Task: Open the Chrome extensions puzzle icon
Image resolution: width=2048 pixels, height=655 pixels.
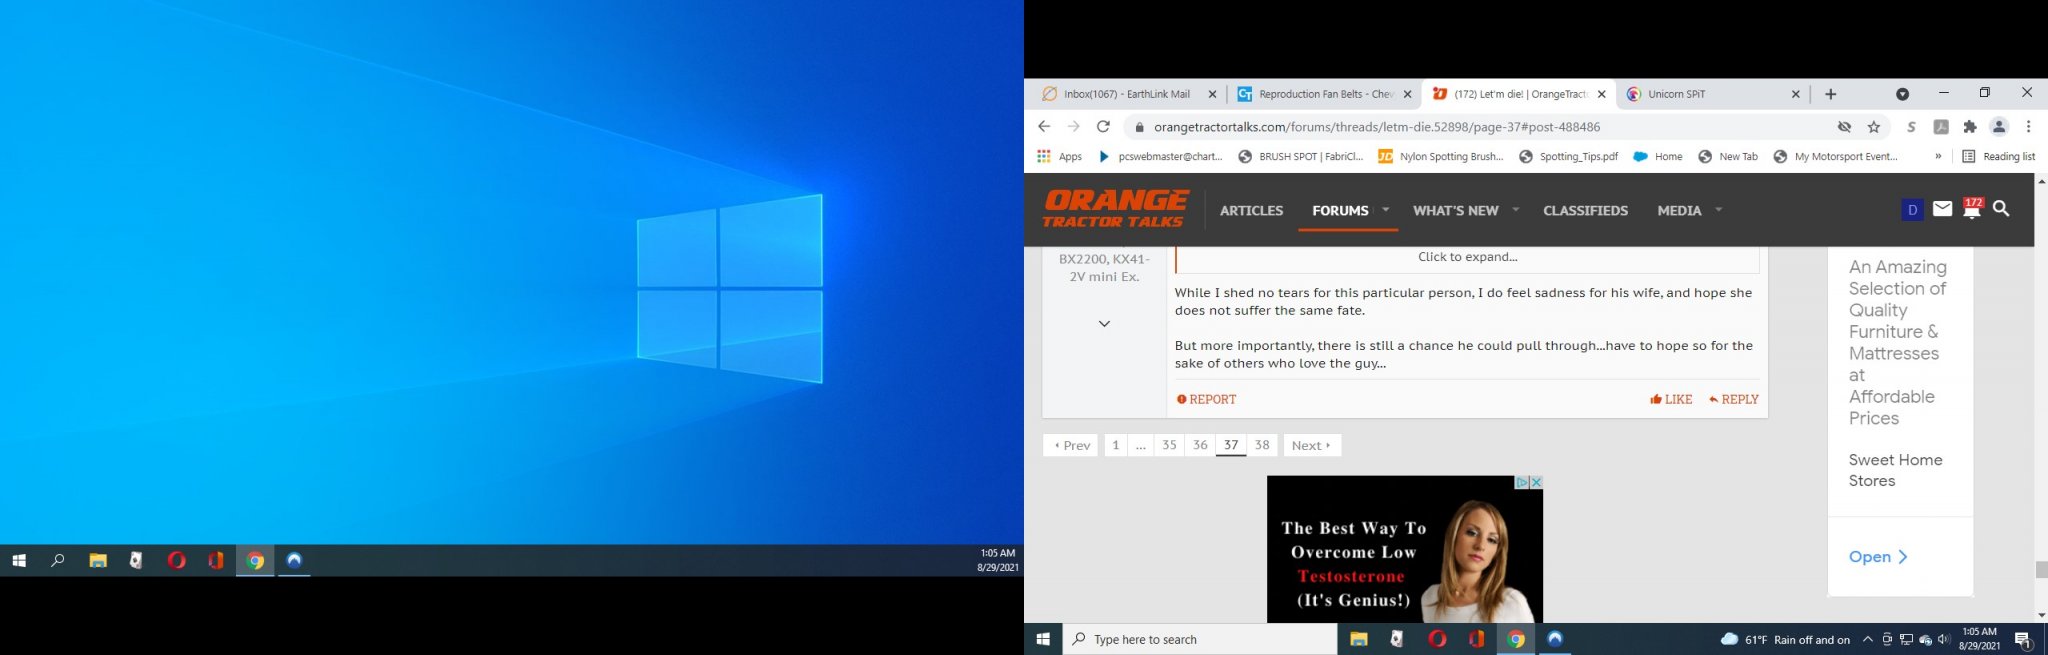Action: (x=1969, y=127)
